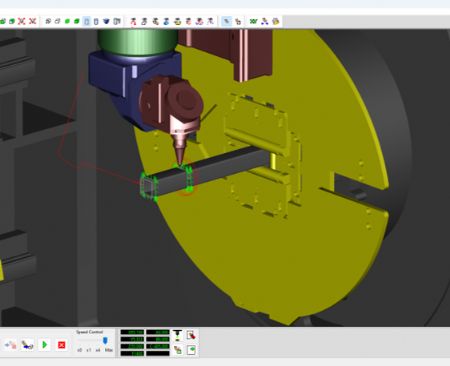Toggle the highlighted tube view icon
The width and height of the screenshot is (450, 366).
(87, 21)
